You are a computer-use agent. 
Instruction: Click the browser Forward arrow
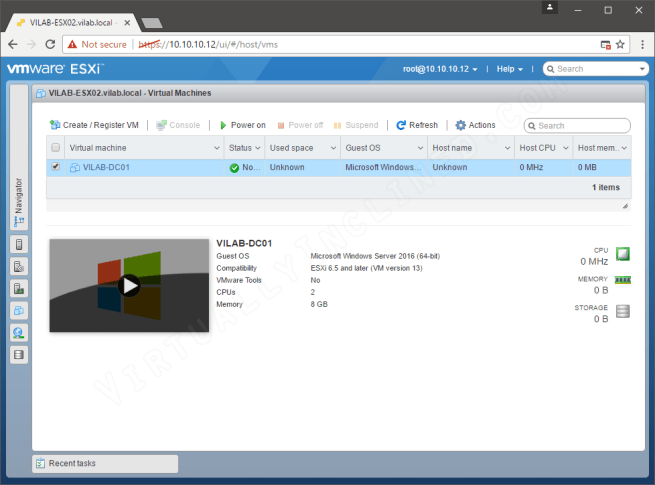pos(31,44)
